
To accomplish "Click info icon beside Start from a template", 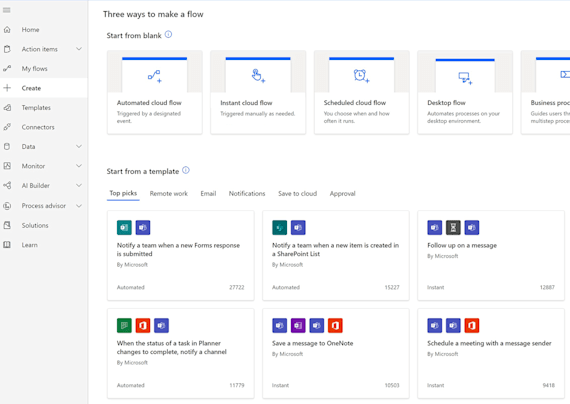I will (x=186, y=170).
